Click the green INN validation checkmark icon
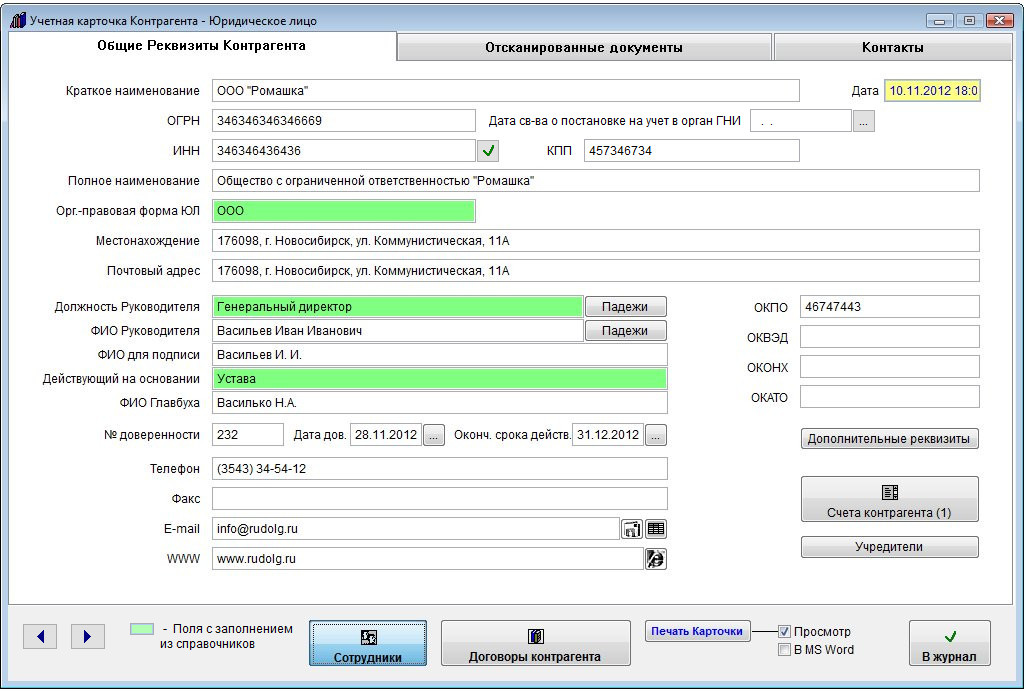Viewport: 1026px width, 691px height. (488, 151)
